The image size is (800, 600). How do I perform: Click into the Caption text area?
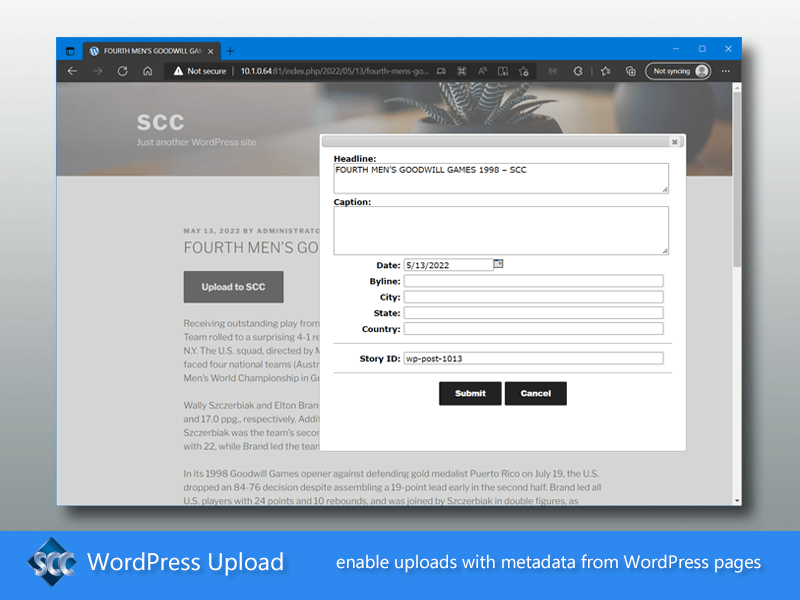(x=501, y=230)
